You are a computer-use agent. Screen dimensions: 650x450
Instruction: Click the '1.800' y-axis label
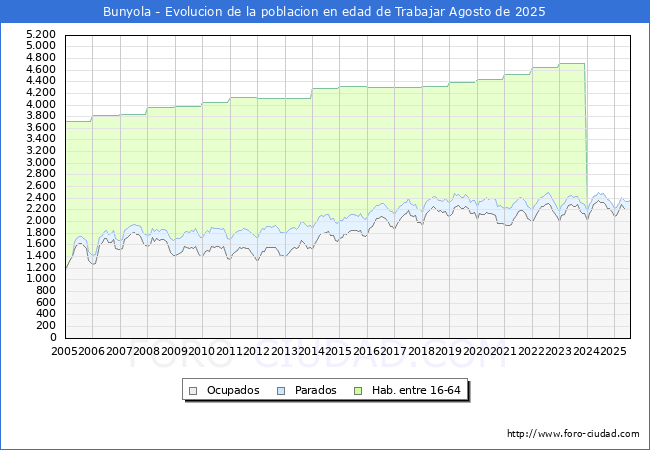pyautogui.click(x=41, y=232)
